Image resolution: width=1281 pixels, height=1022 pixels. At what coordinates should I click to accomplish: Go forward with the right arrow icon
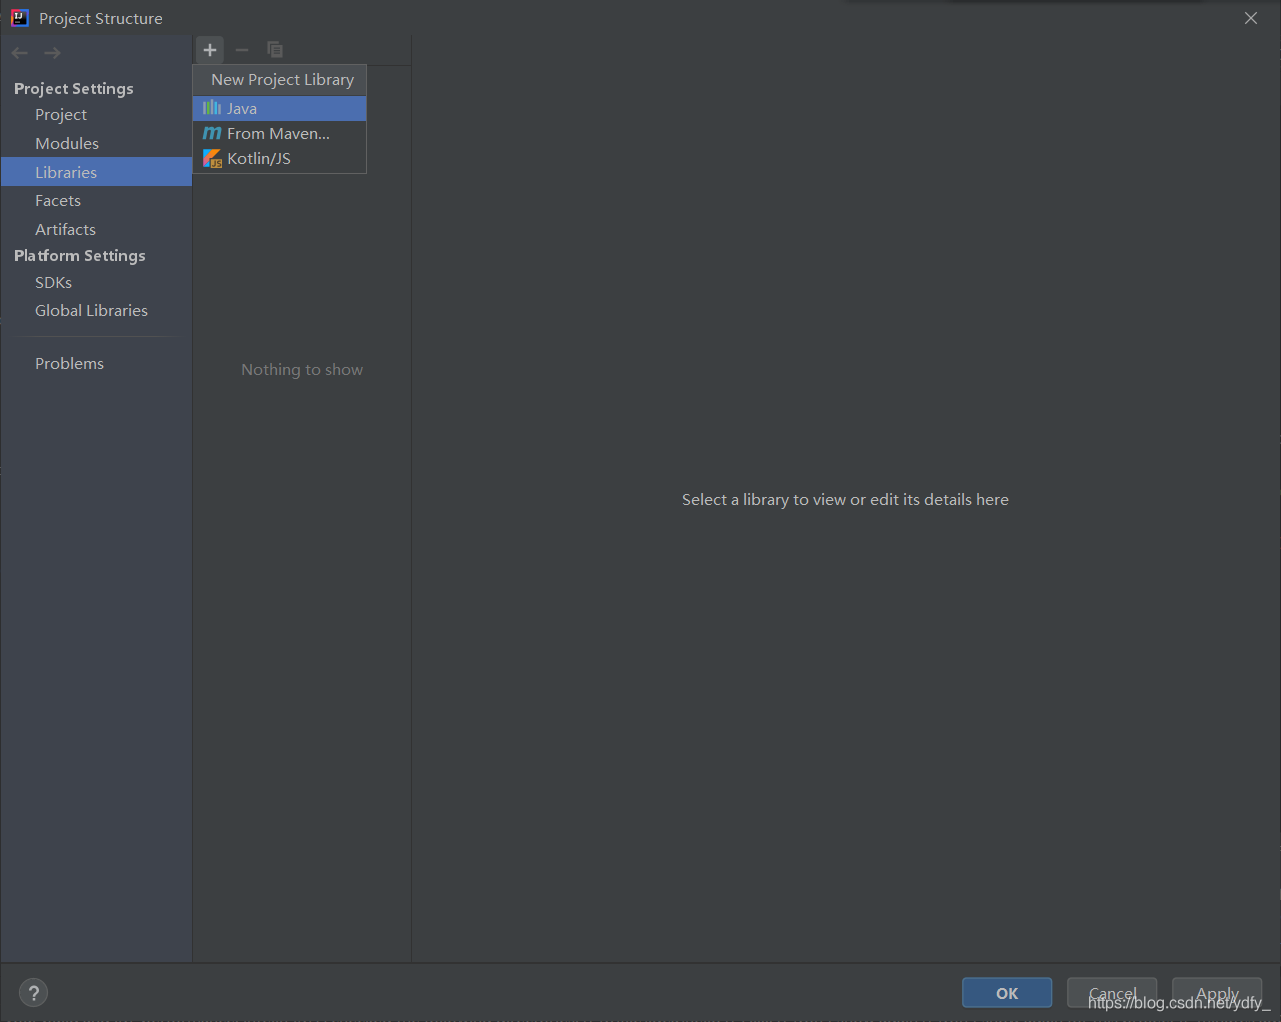click(52, 53)
